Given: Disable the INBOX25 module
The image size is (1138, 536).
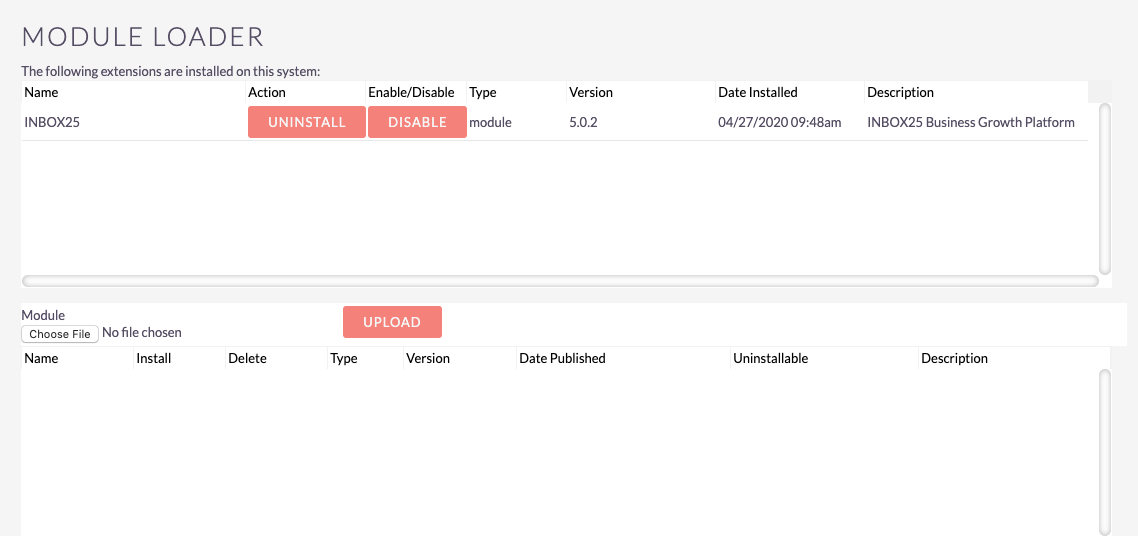Looking at the screenshot, I should click(417, 122).
